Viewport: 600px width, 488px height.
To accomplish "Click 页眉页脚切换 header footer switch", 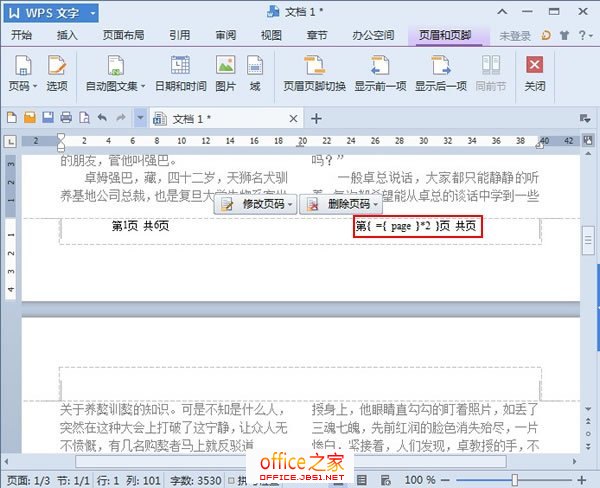I will [x=315, y=73].
